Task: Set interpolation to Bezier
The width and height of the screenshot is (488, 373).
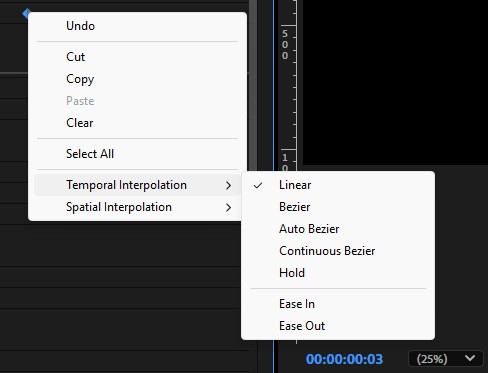Action: point(338,207)
